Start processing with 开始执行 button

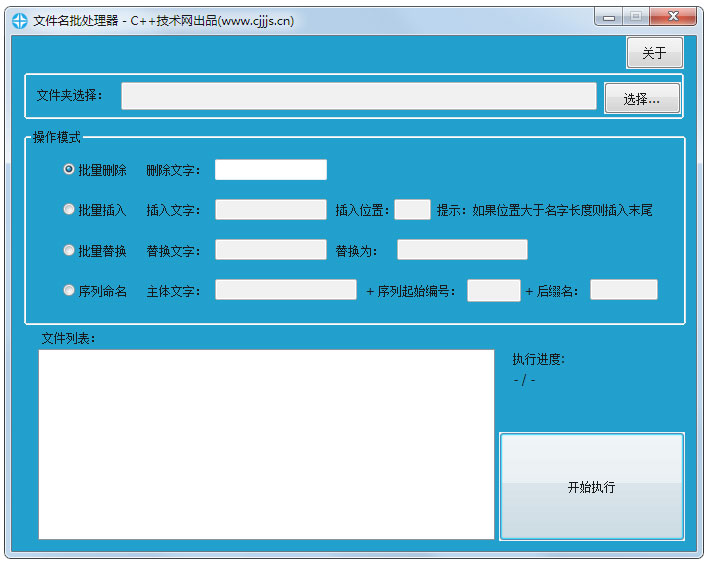tap(591, 487)
